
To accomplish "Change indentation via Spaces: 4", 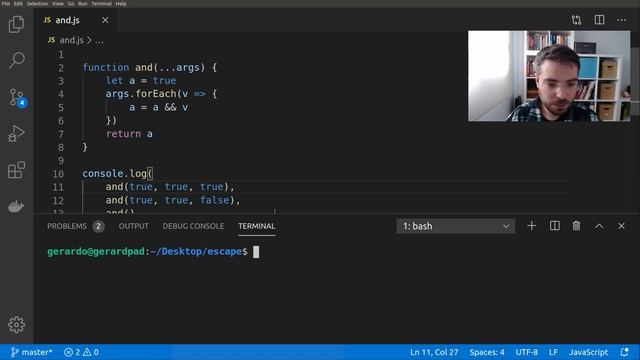I will (487, 352).
